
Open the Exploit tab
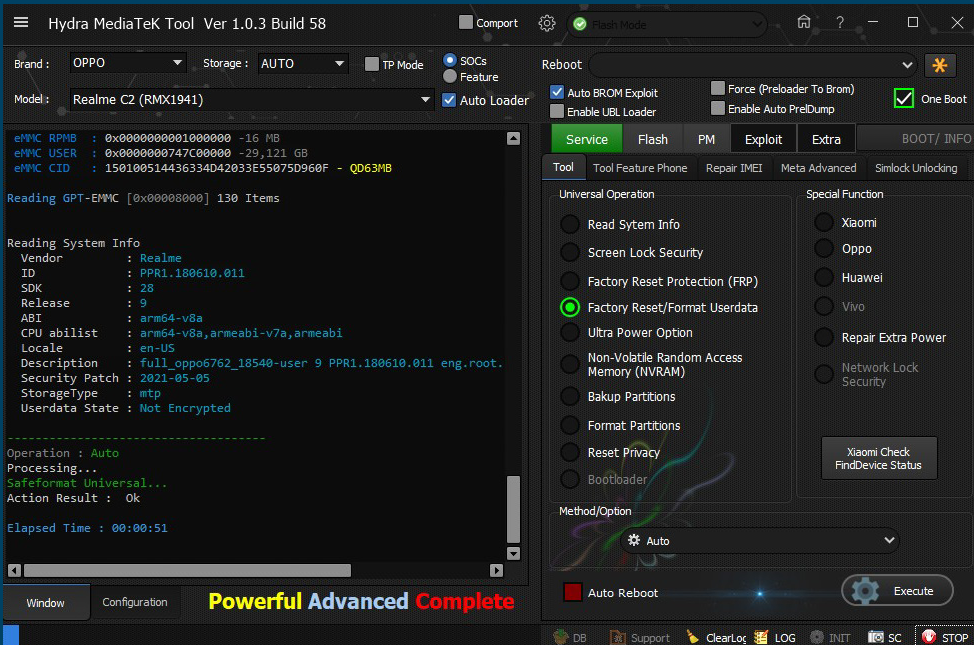[x=763, y=139]
